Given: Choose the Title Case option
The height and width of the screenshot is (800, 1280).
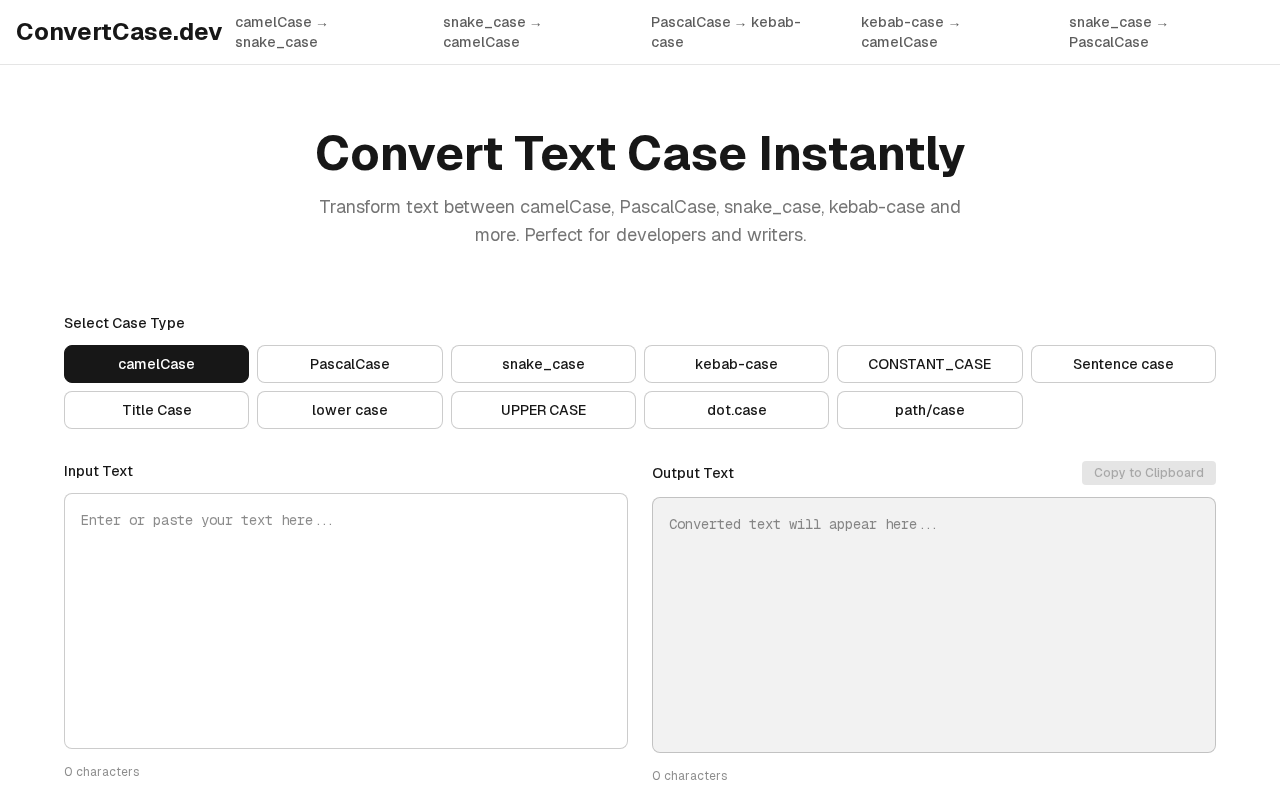Looking at the screenshot, I should click(x=156, y=410).
